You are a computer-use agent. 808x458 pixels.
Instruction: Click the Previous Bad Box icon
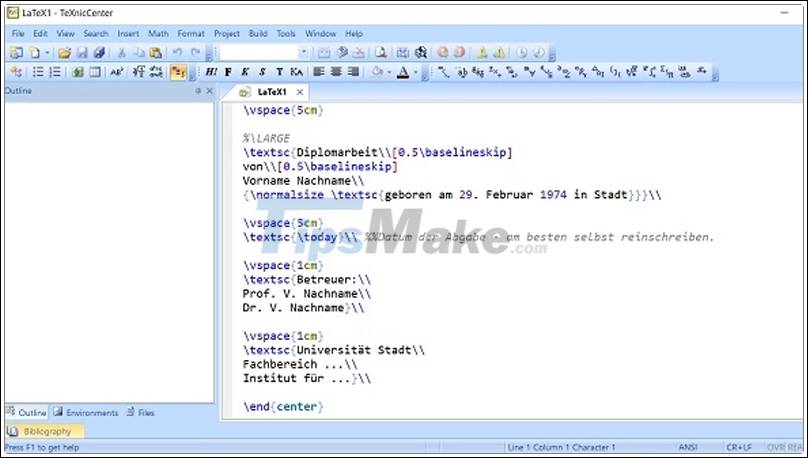[x=538, y=53]
